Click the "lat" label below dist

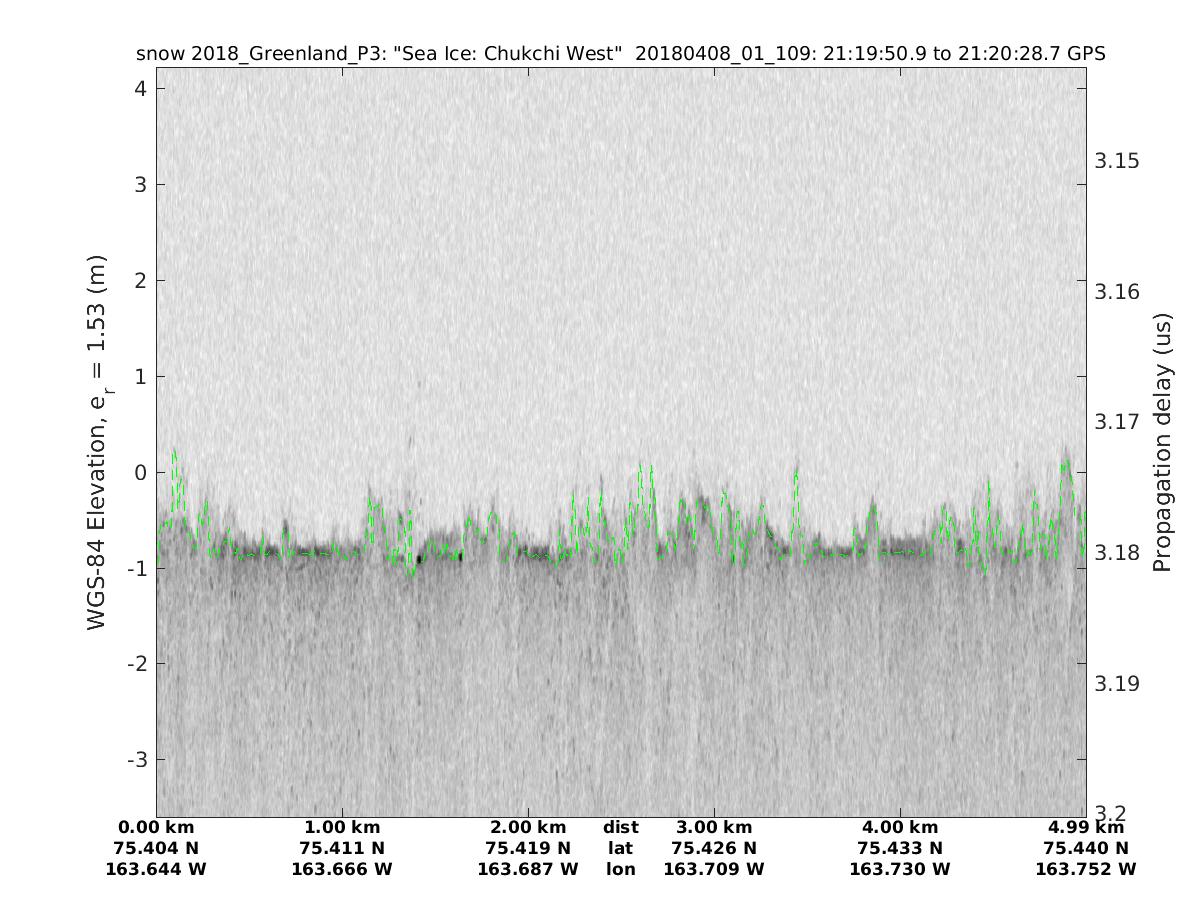point(620,848)
